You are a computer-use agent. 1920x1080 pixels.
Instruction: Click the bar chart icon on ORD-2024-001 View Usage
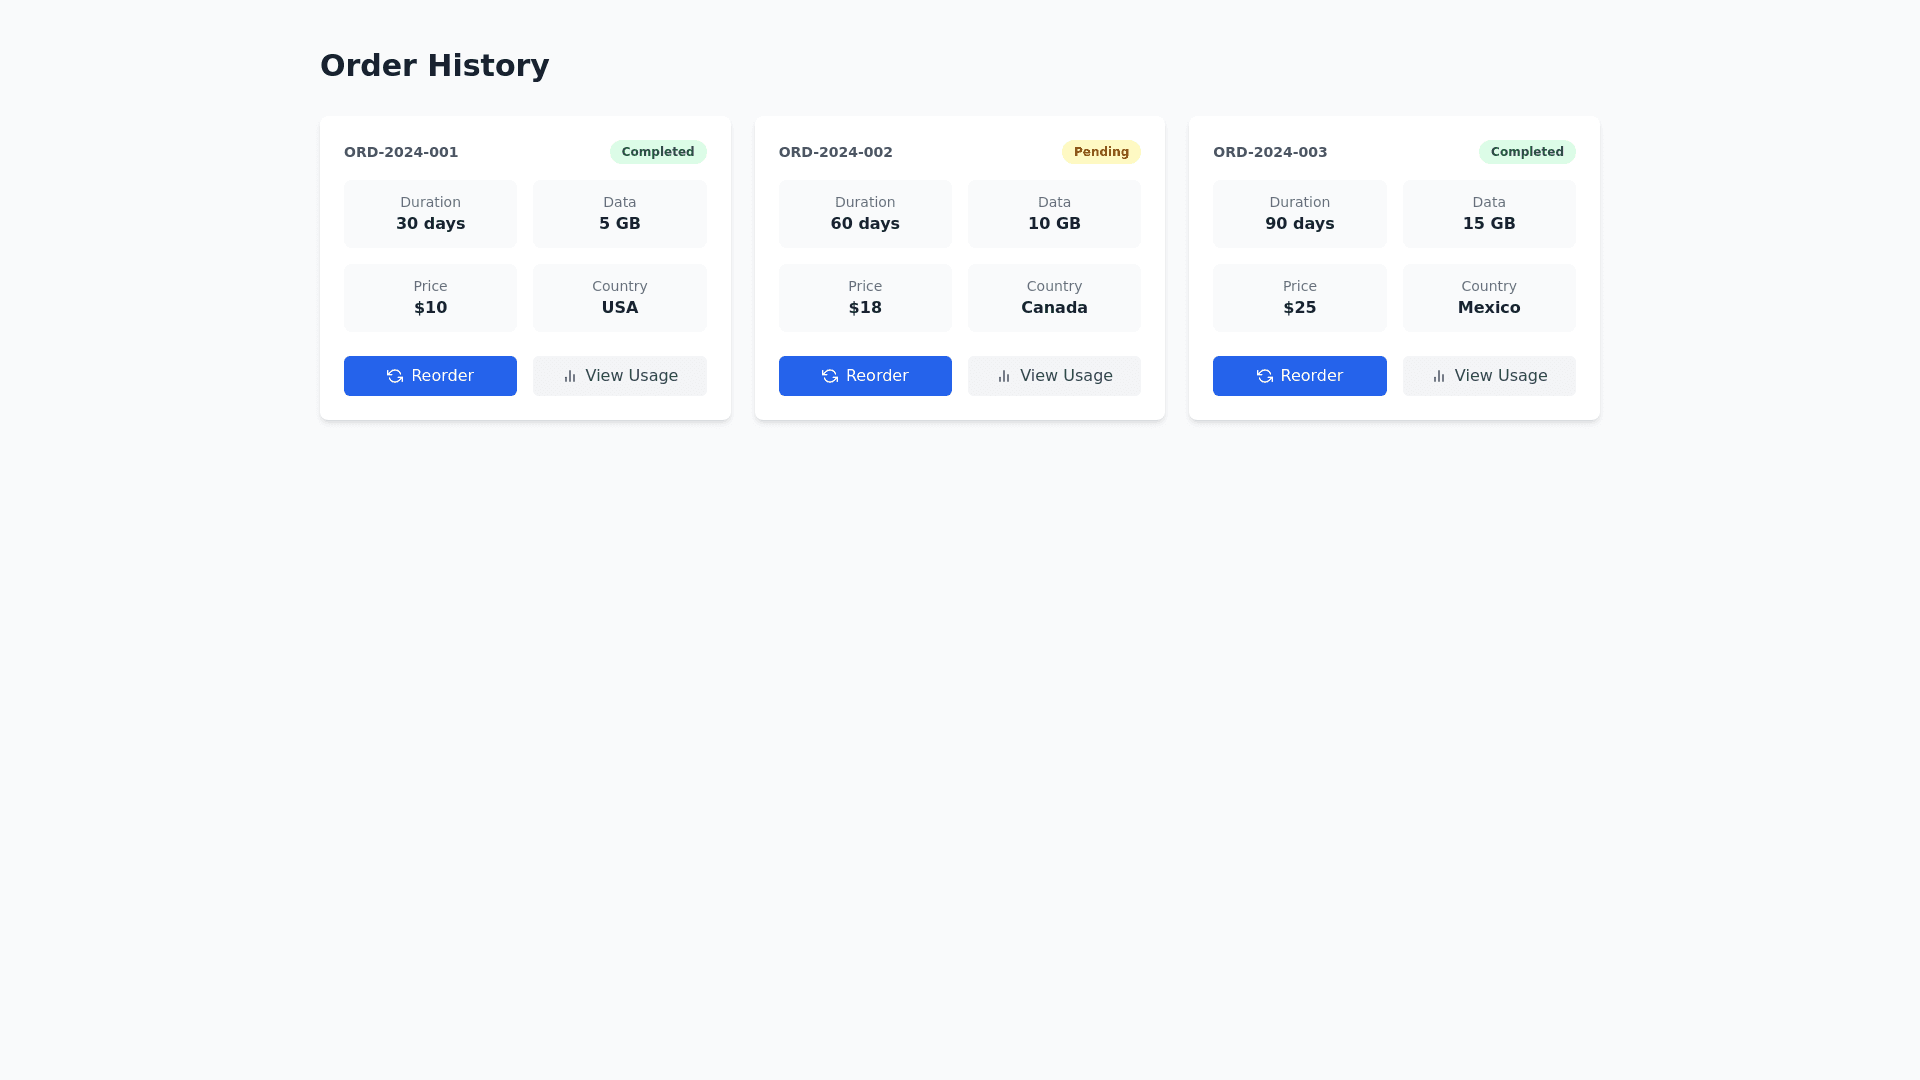click(569, 376)
